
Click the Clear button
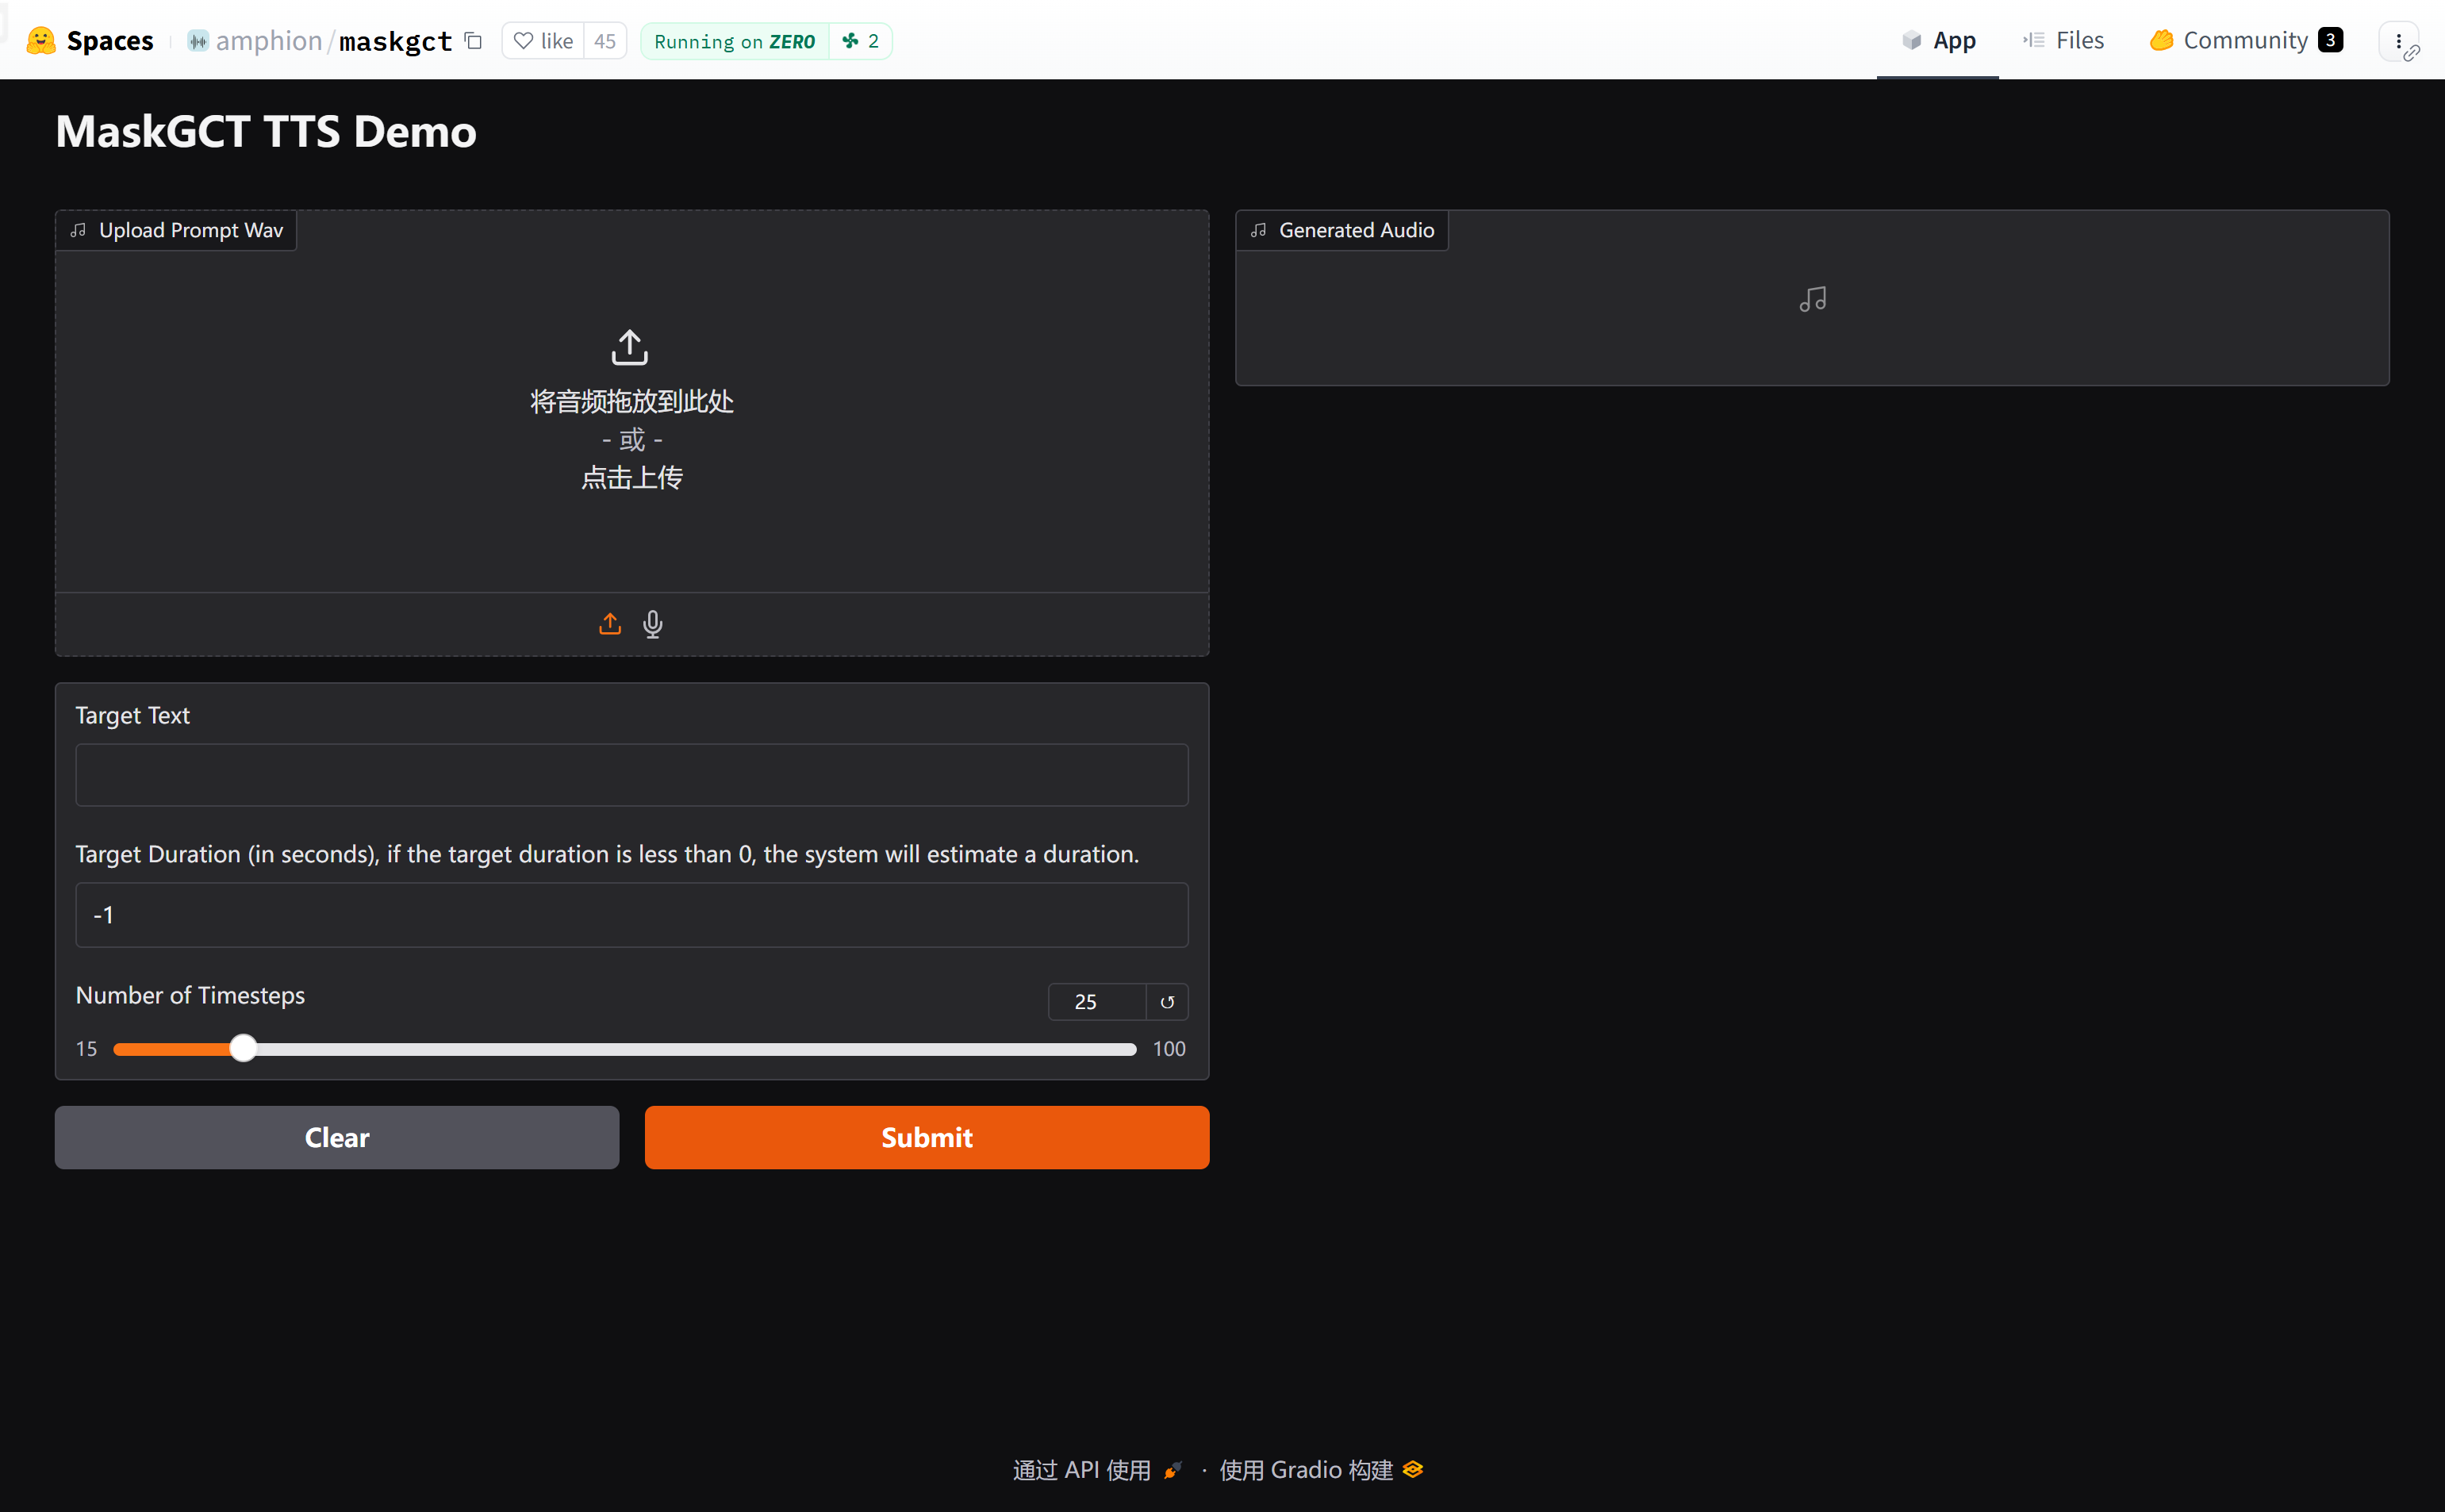337,1137
